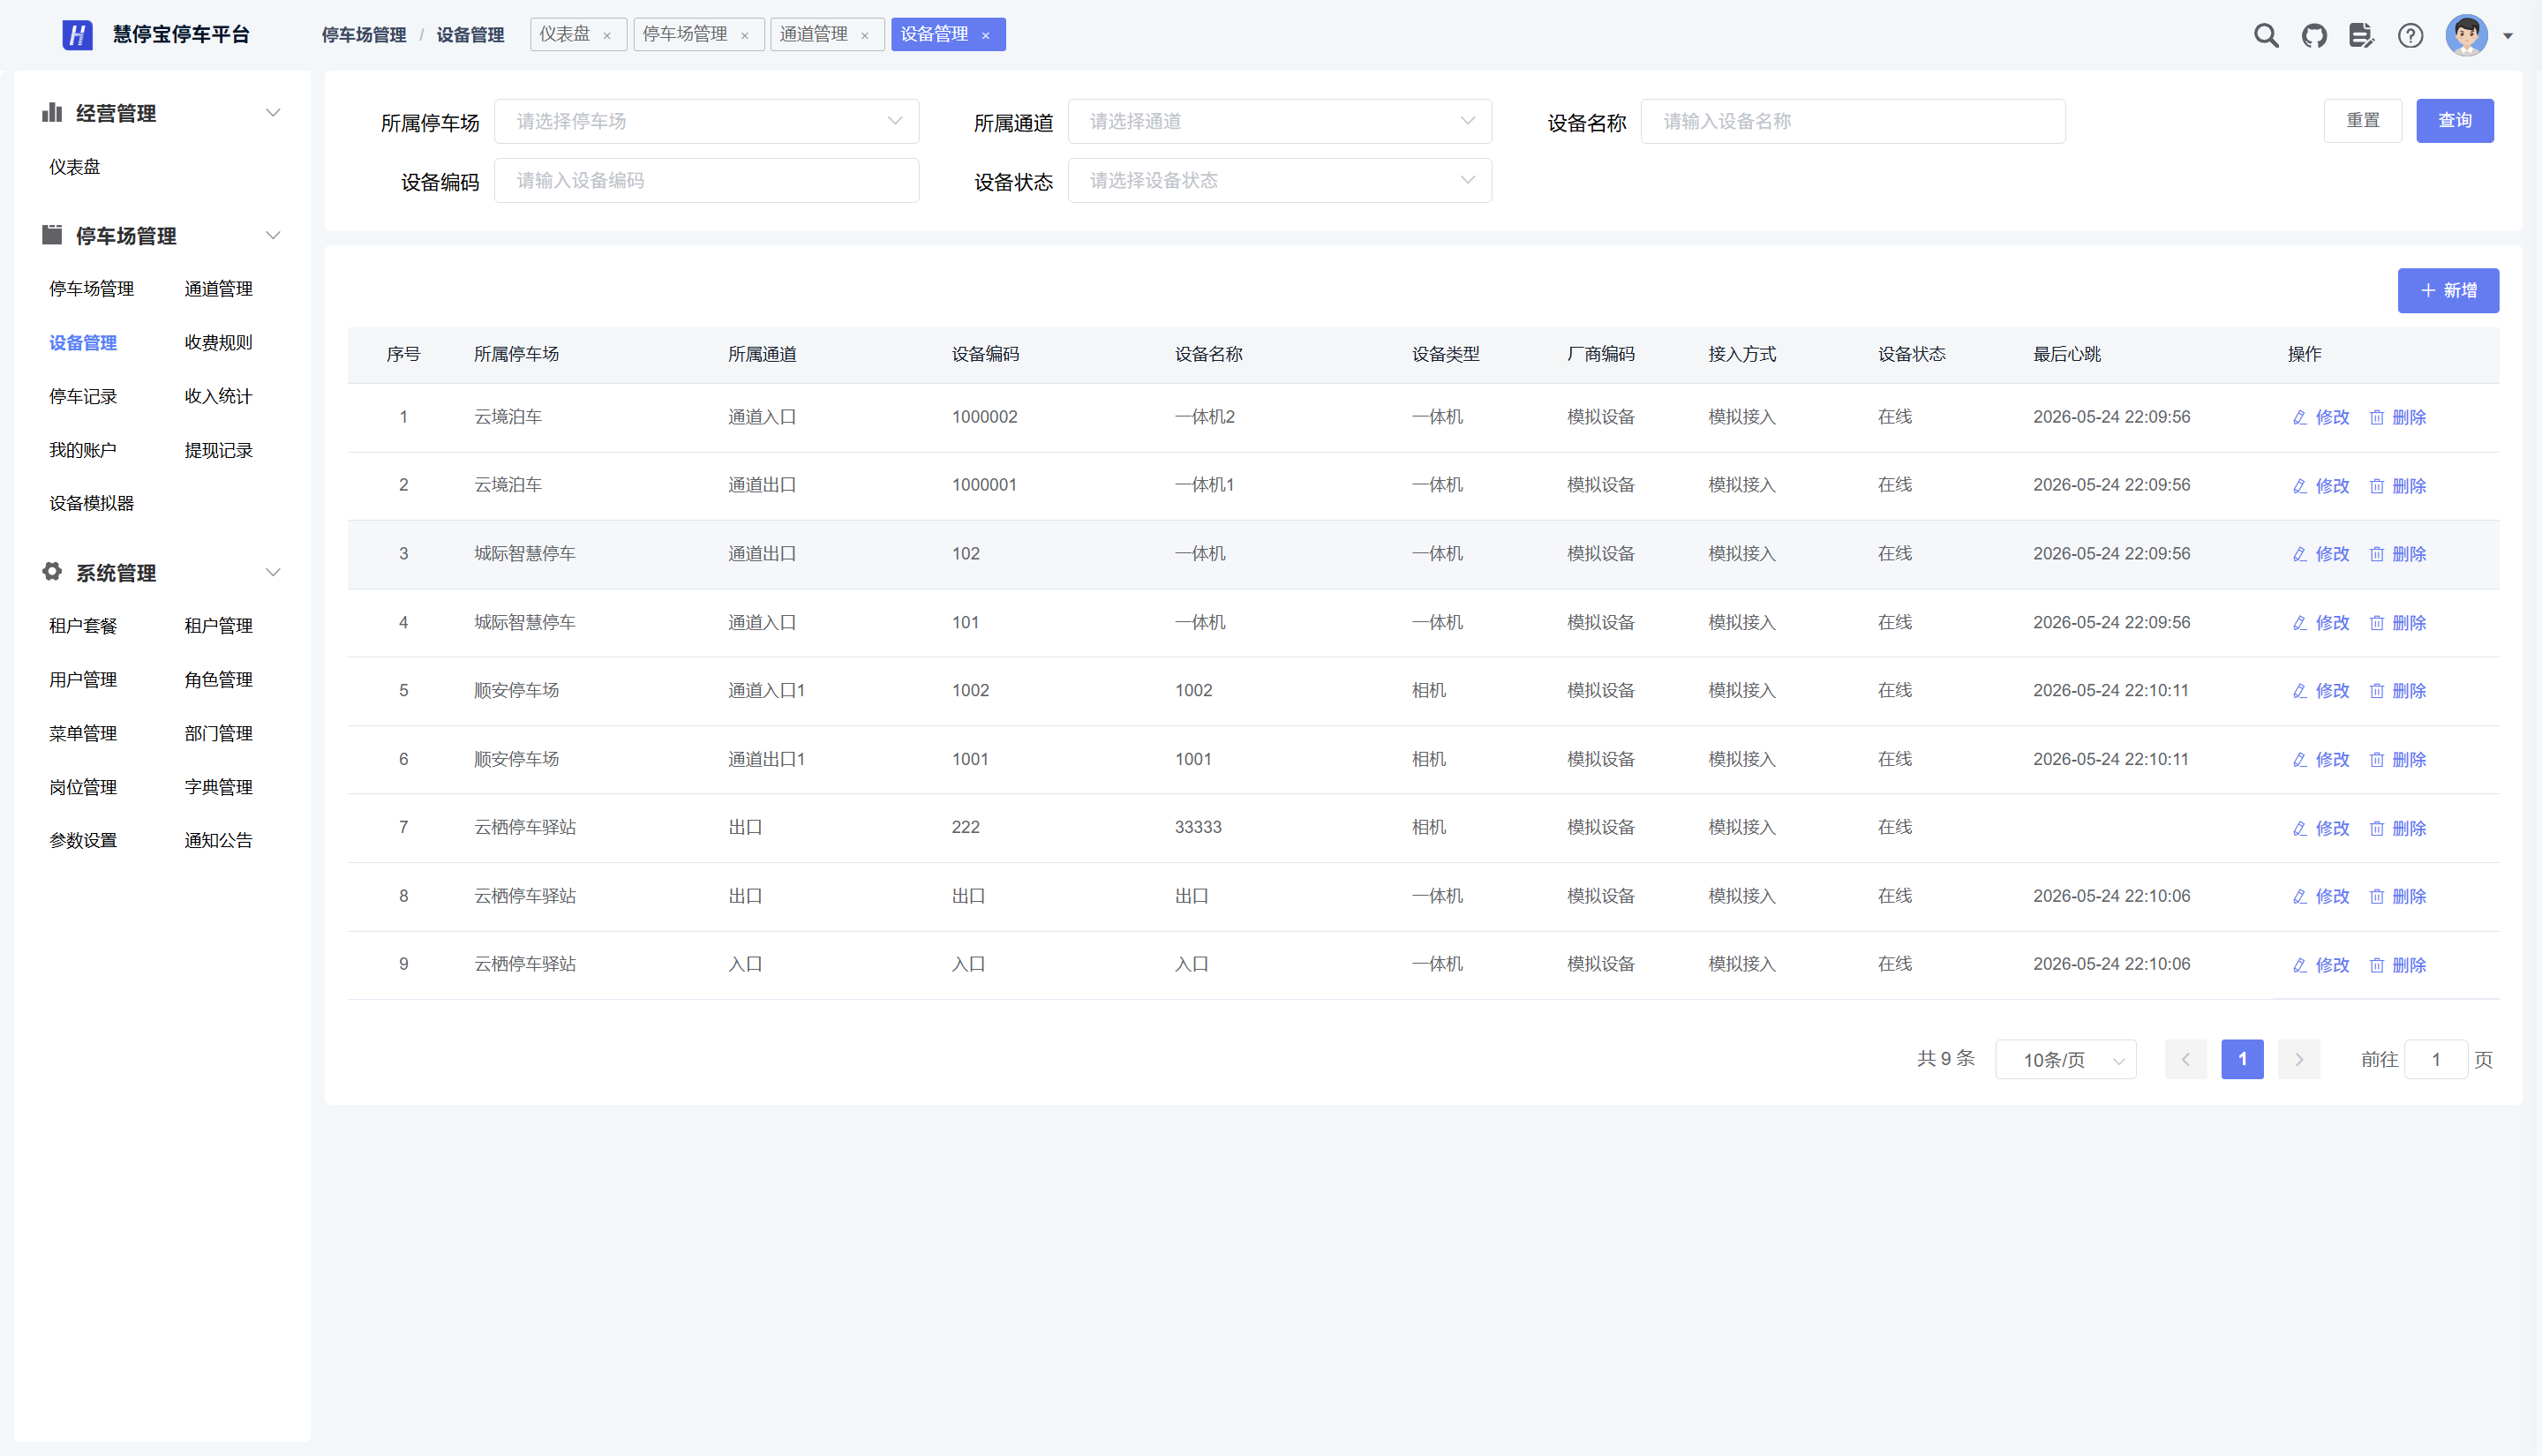Open 用户管理 in the sidebar
The image size is (2542, 1456).
tap(83, 680)
